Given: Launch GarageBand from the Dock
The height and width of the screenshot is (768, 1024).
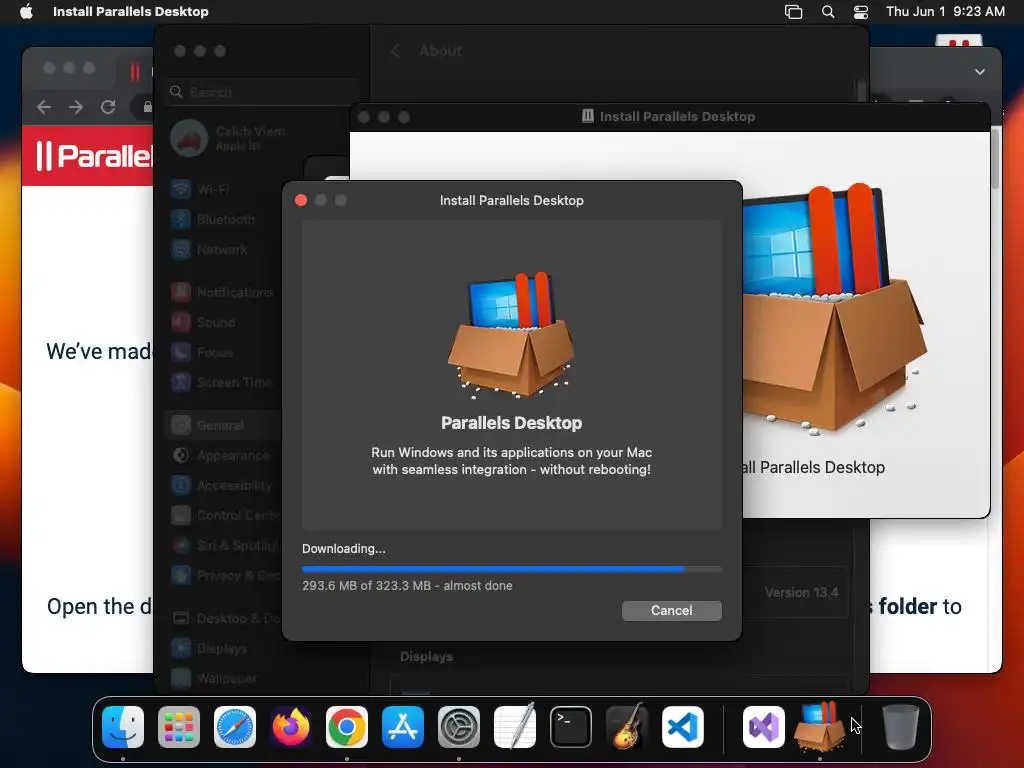Looking at the screenshot, I should tap(627, 727).
